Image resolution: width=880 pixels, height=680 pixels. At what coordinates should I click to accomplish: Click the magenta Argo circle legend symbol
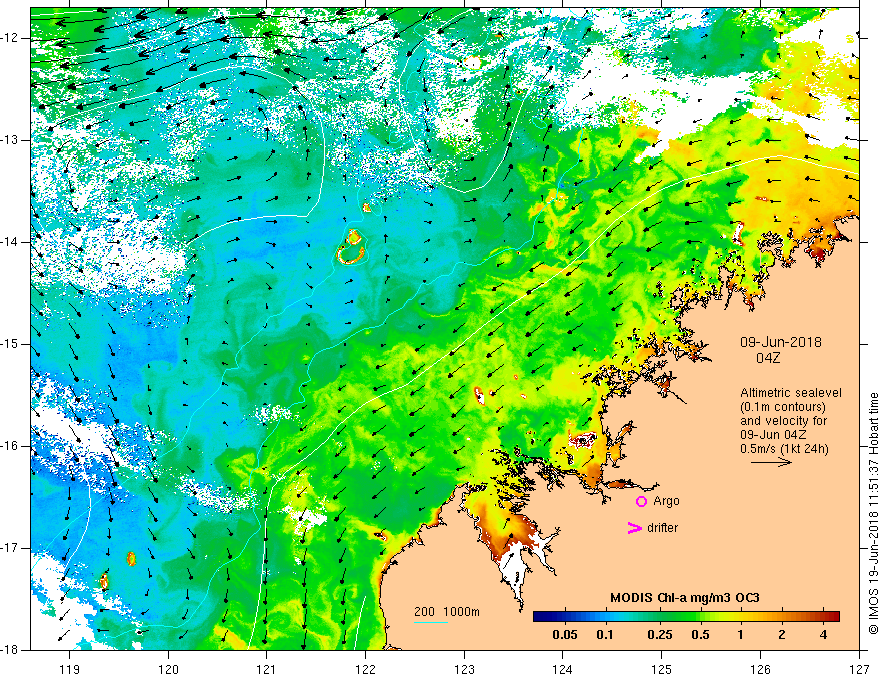[x=641, y=501]
